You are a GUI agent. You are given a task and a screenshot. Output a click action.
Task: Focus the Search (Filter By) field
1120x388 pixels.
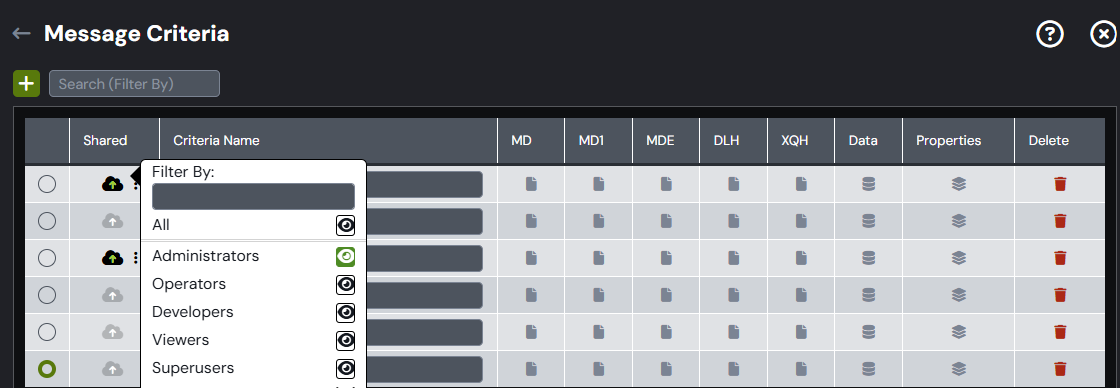134,84
